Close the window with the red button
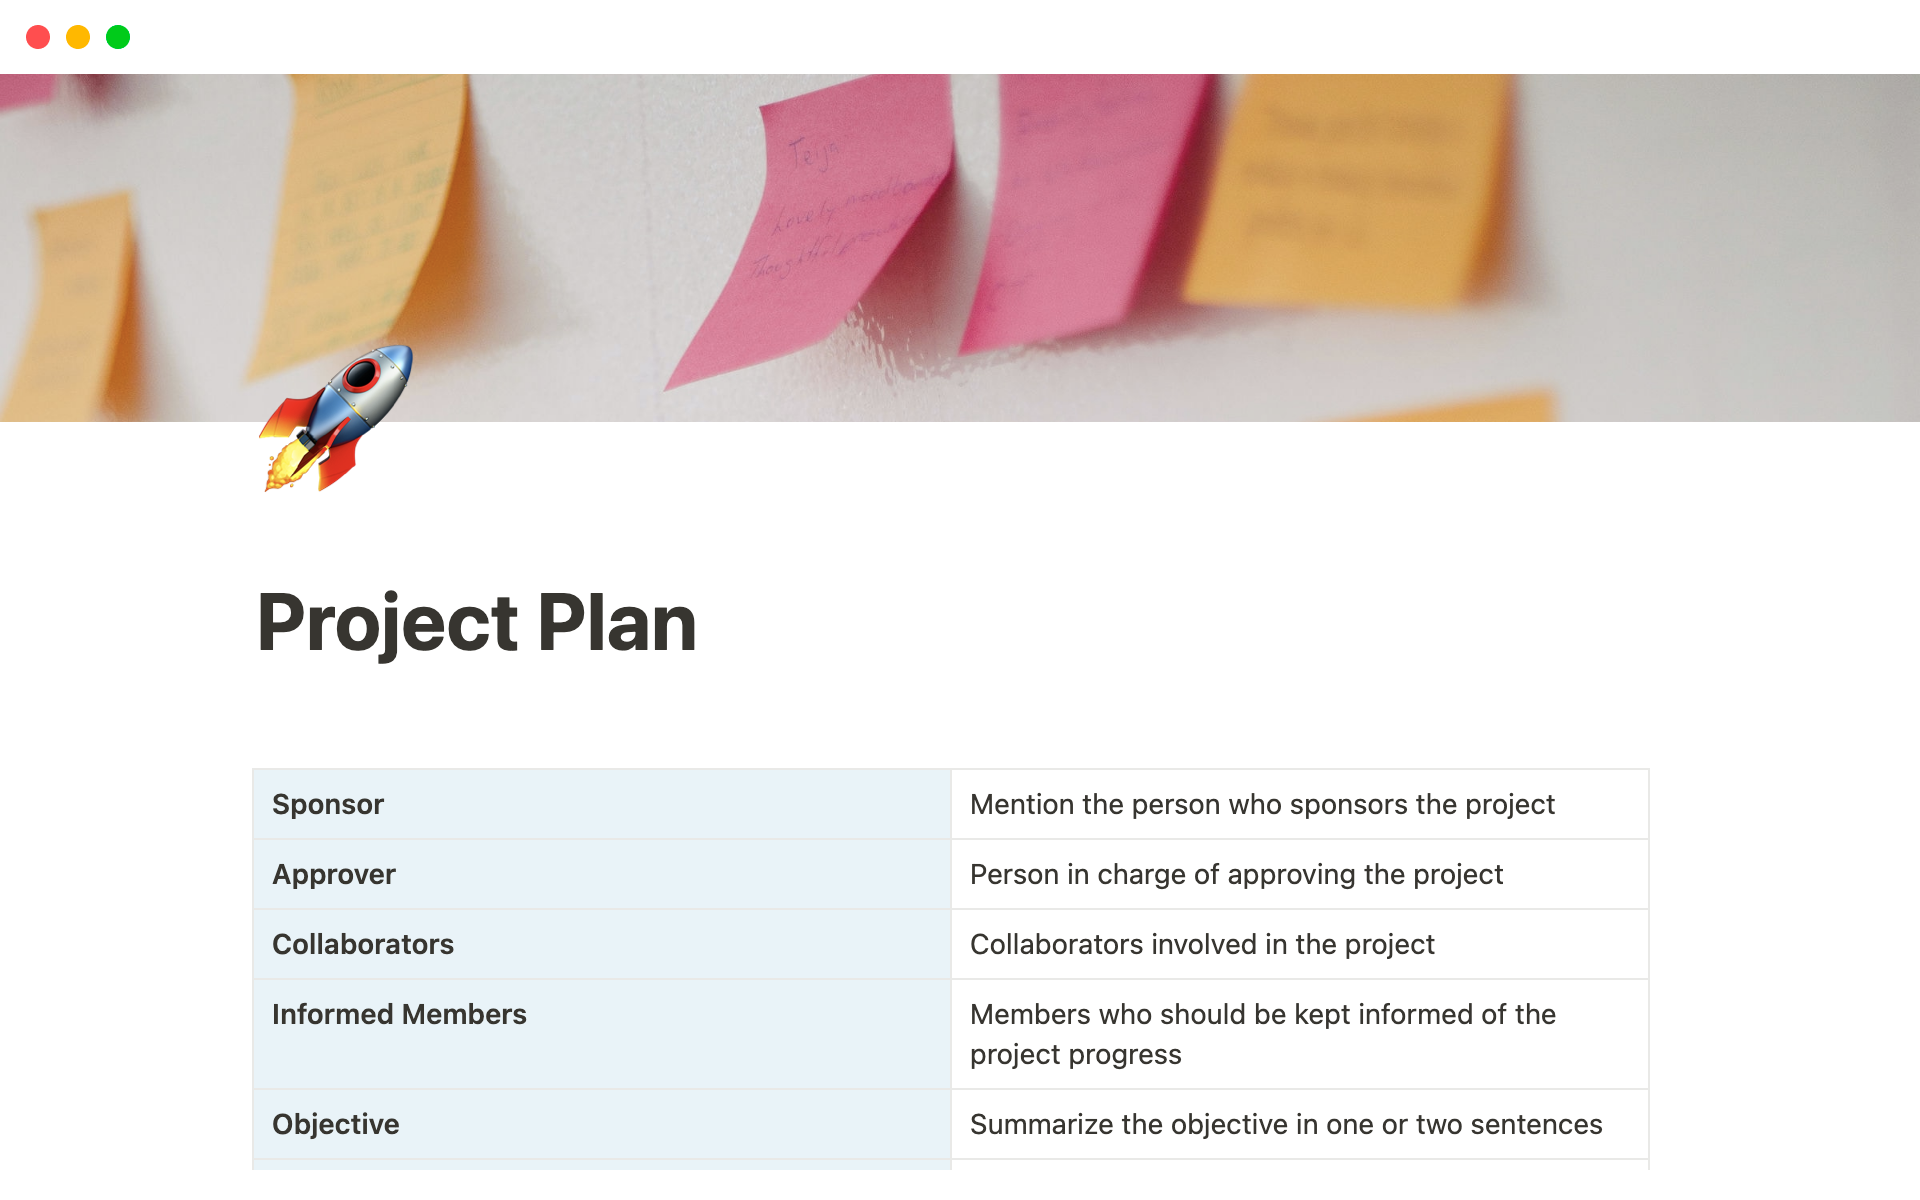The height and width of the screenshot is (1200, 1920). [x=38, y=37]
